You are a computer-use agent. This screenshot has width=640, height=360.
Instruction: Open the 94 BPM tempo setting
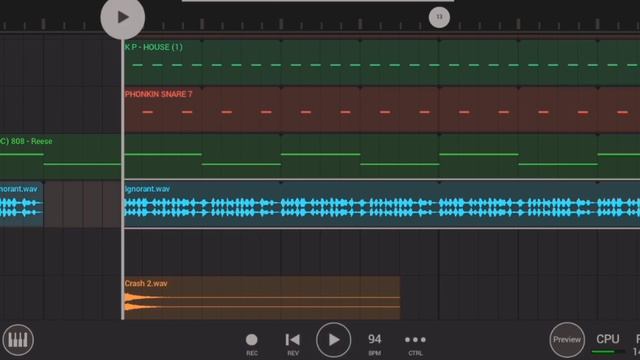[x=374, y=344]
